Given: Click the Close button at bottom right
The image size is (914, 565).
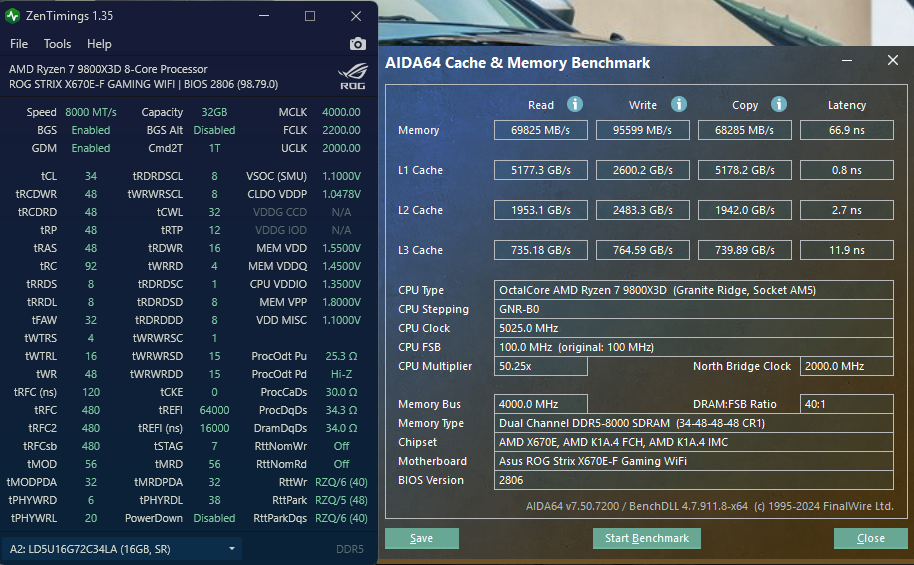Looking at the screenshot, I should 870,538.
